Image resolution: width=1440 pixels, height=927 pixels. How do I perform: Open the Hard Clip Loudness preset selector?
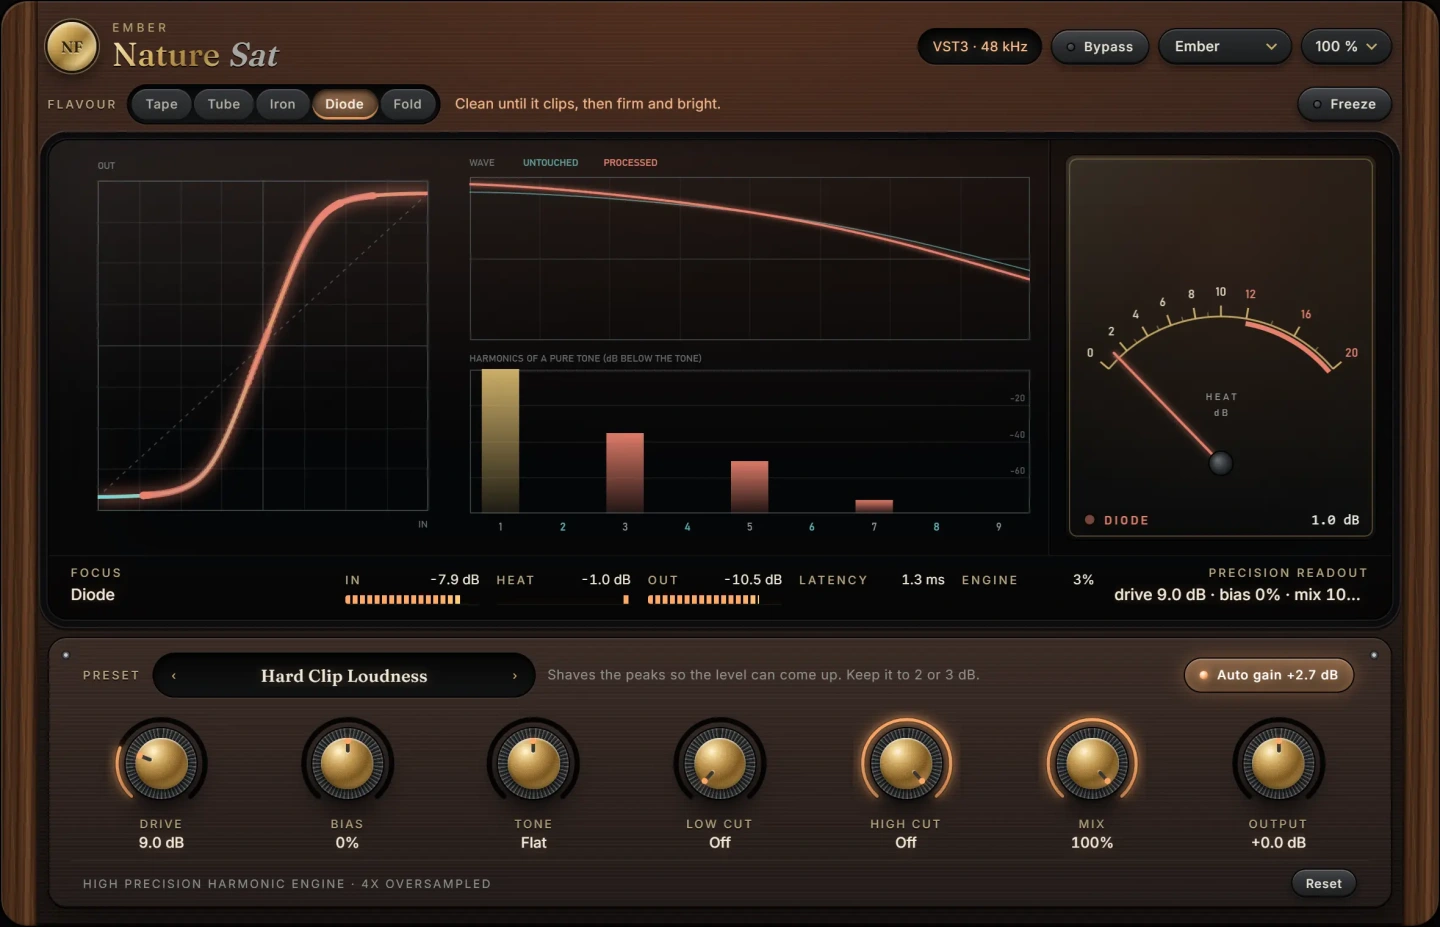point(344,676)
